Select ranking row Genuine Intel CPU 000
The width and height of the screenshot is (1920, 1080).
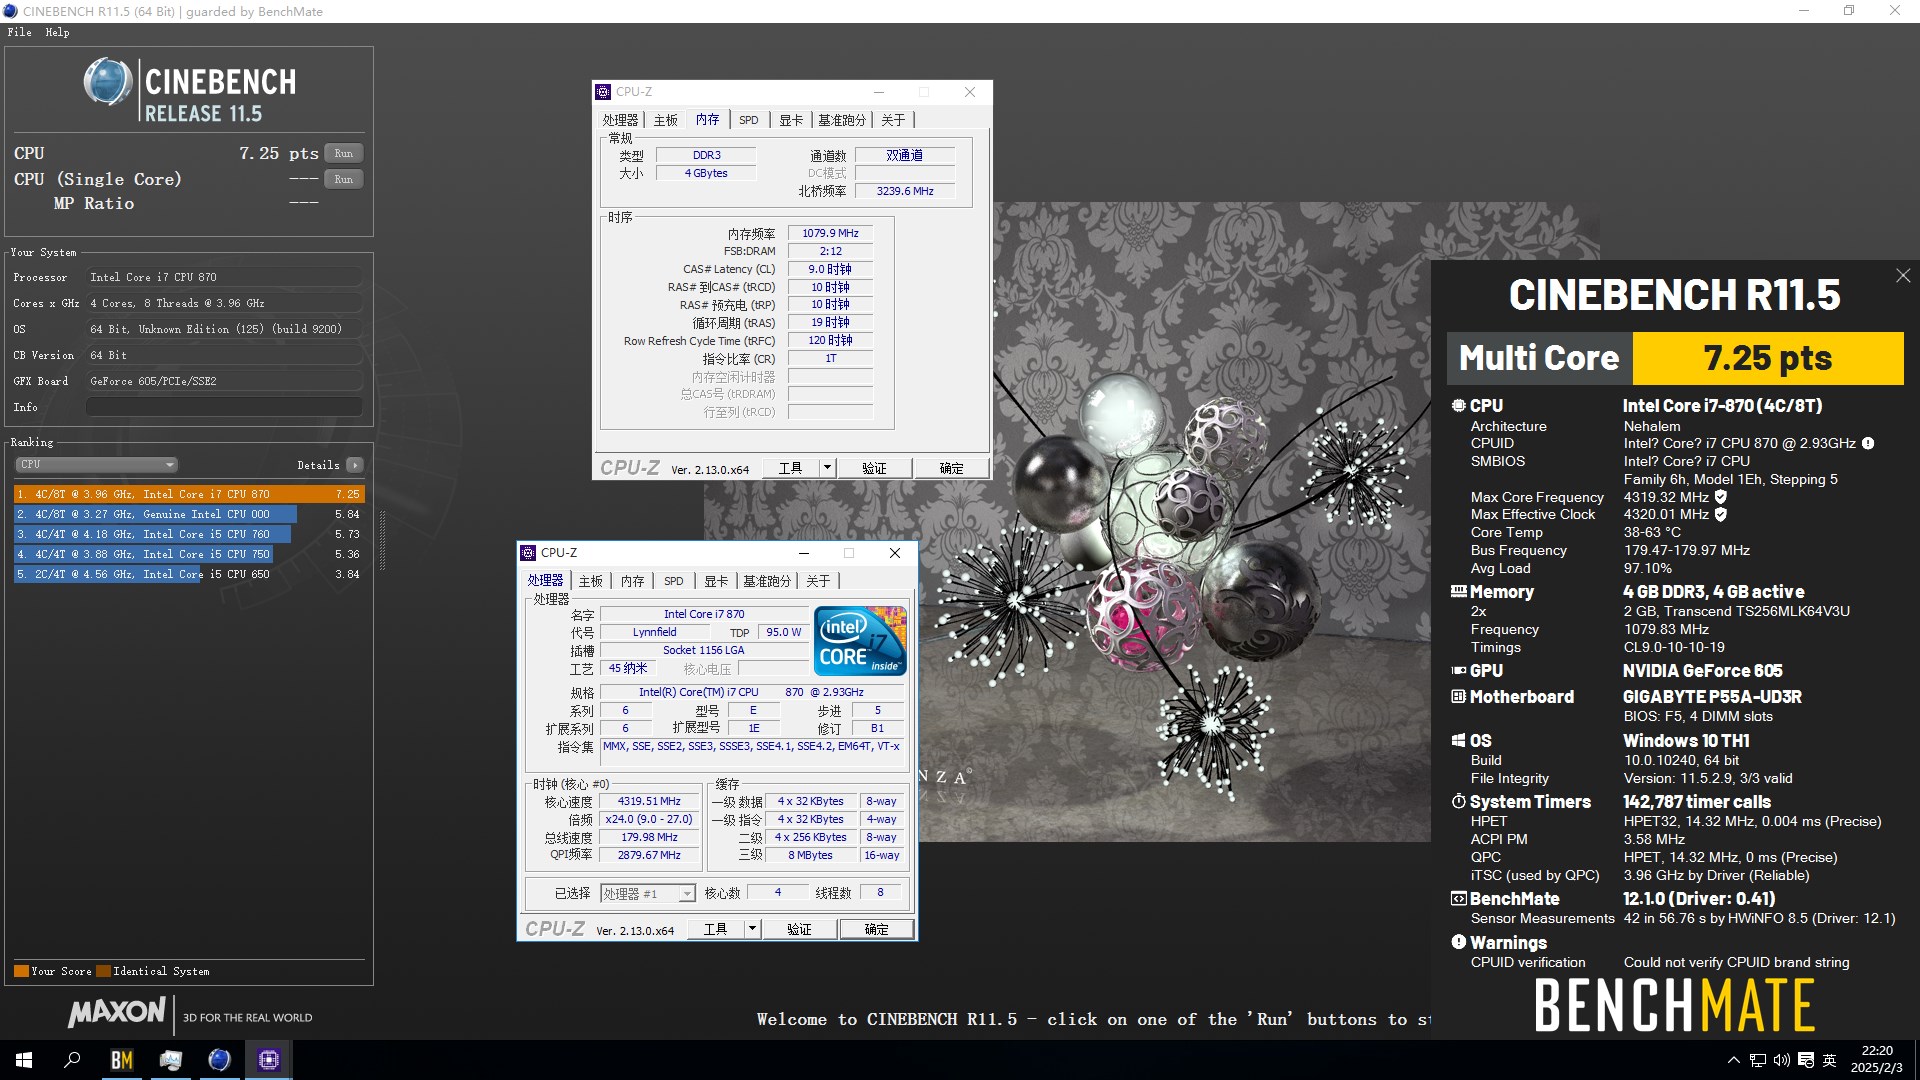click(189, 514)
